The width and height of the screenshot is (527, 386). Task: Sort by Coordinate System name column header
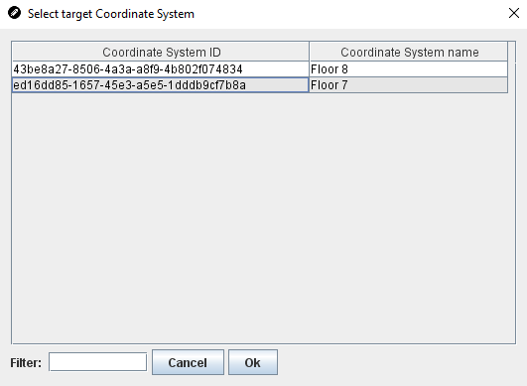pos(408,52)
